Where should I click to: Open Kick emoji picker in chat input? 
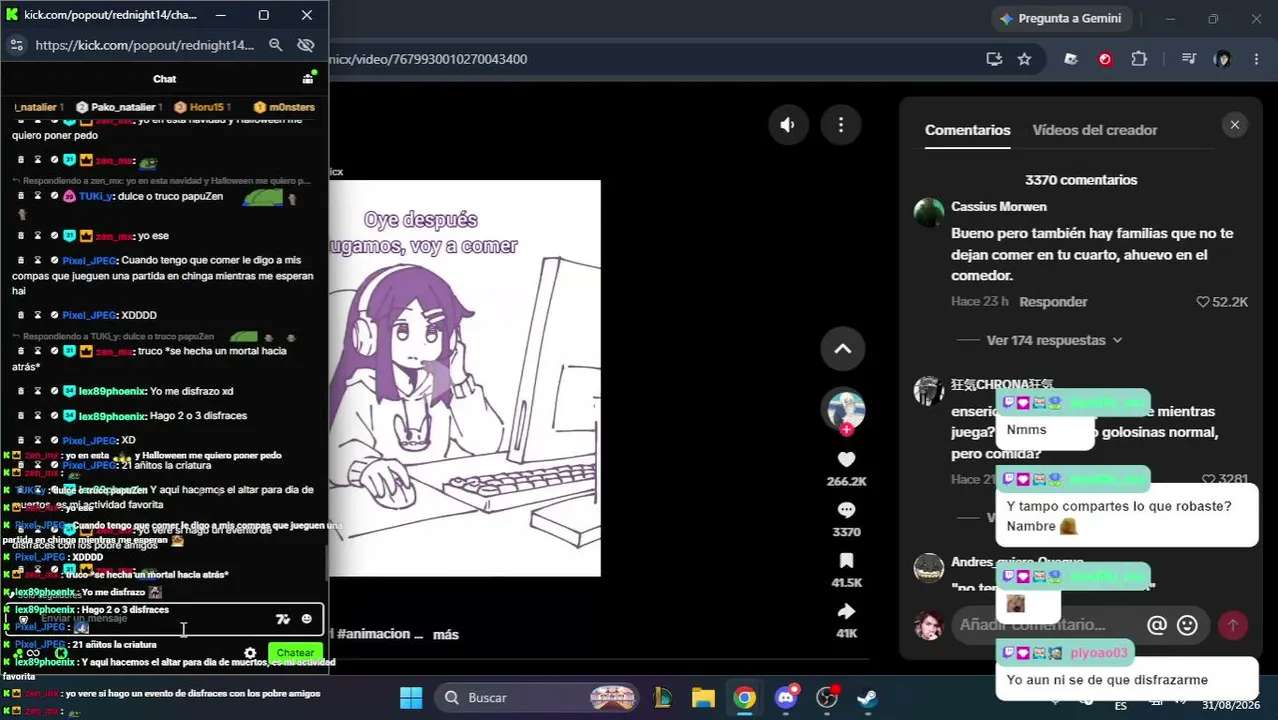point(306,619)
